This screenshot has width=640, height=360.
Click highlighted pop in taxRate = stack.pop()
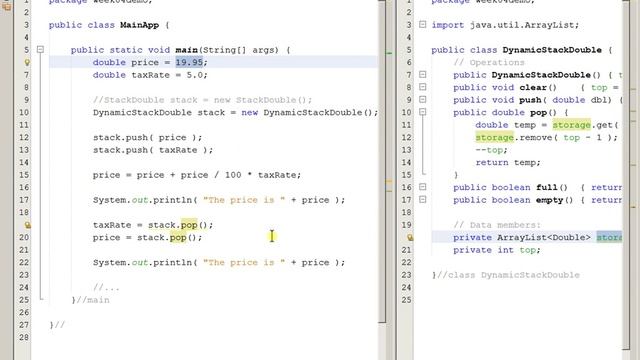click(189, 225)
